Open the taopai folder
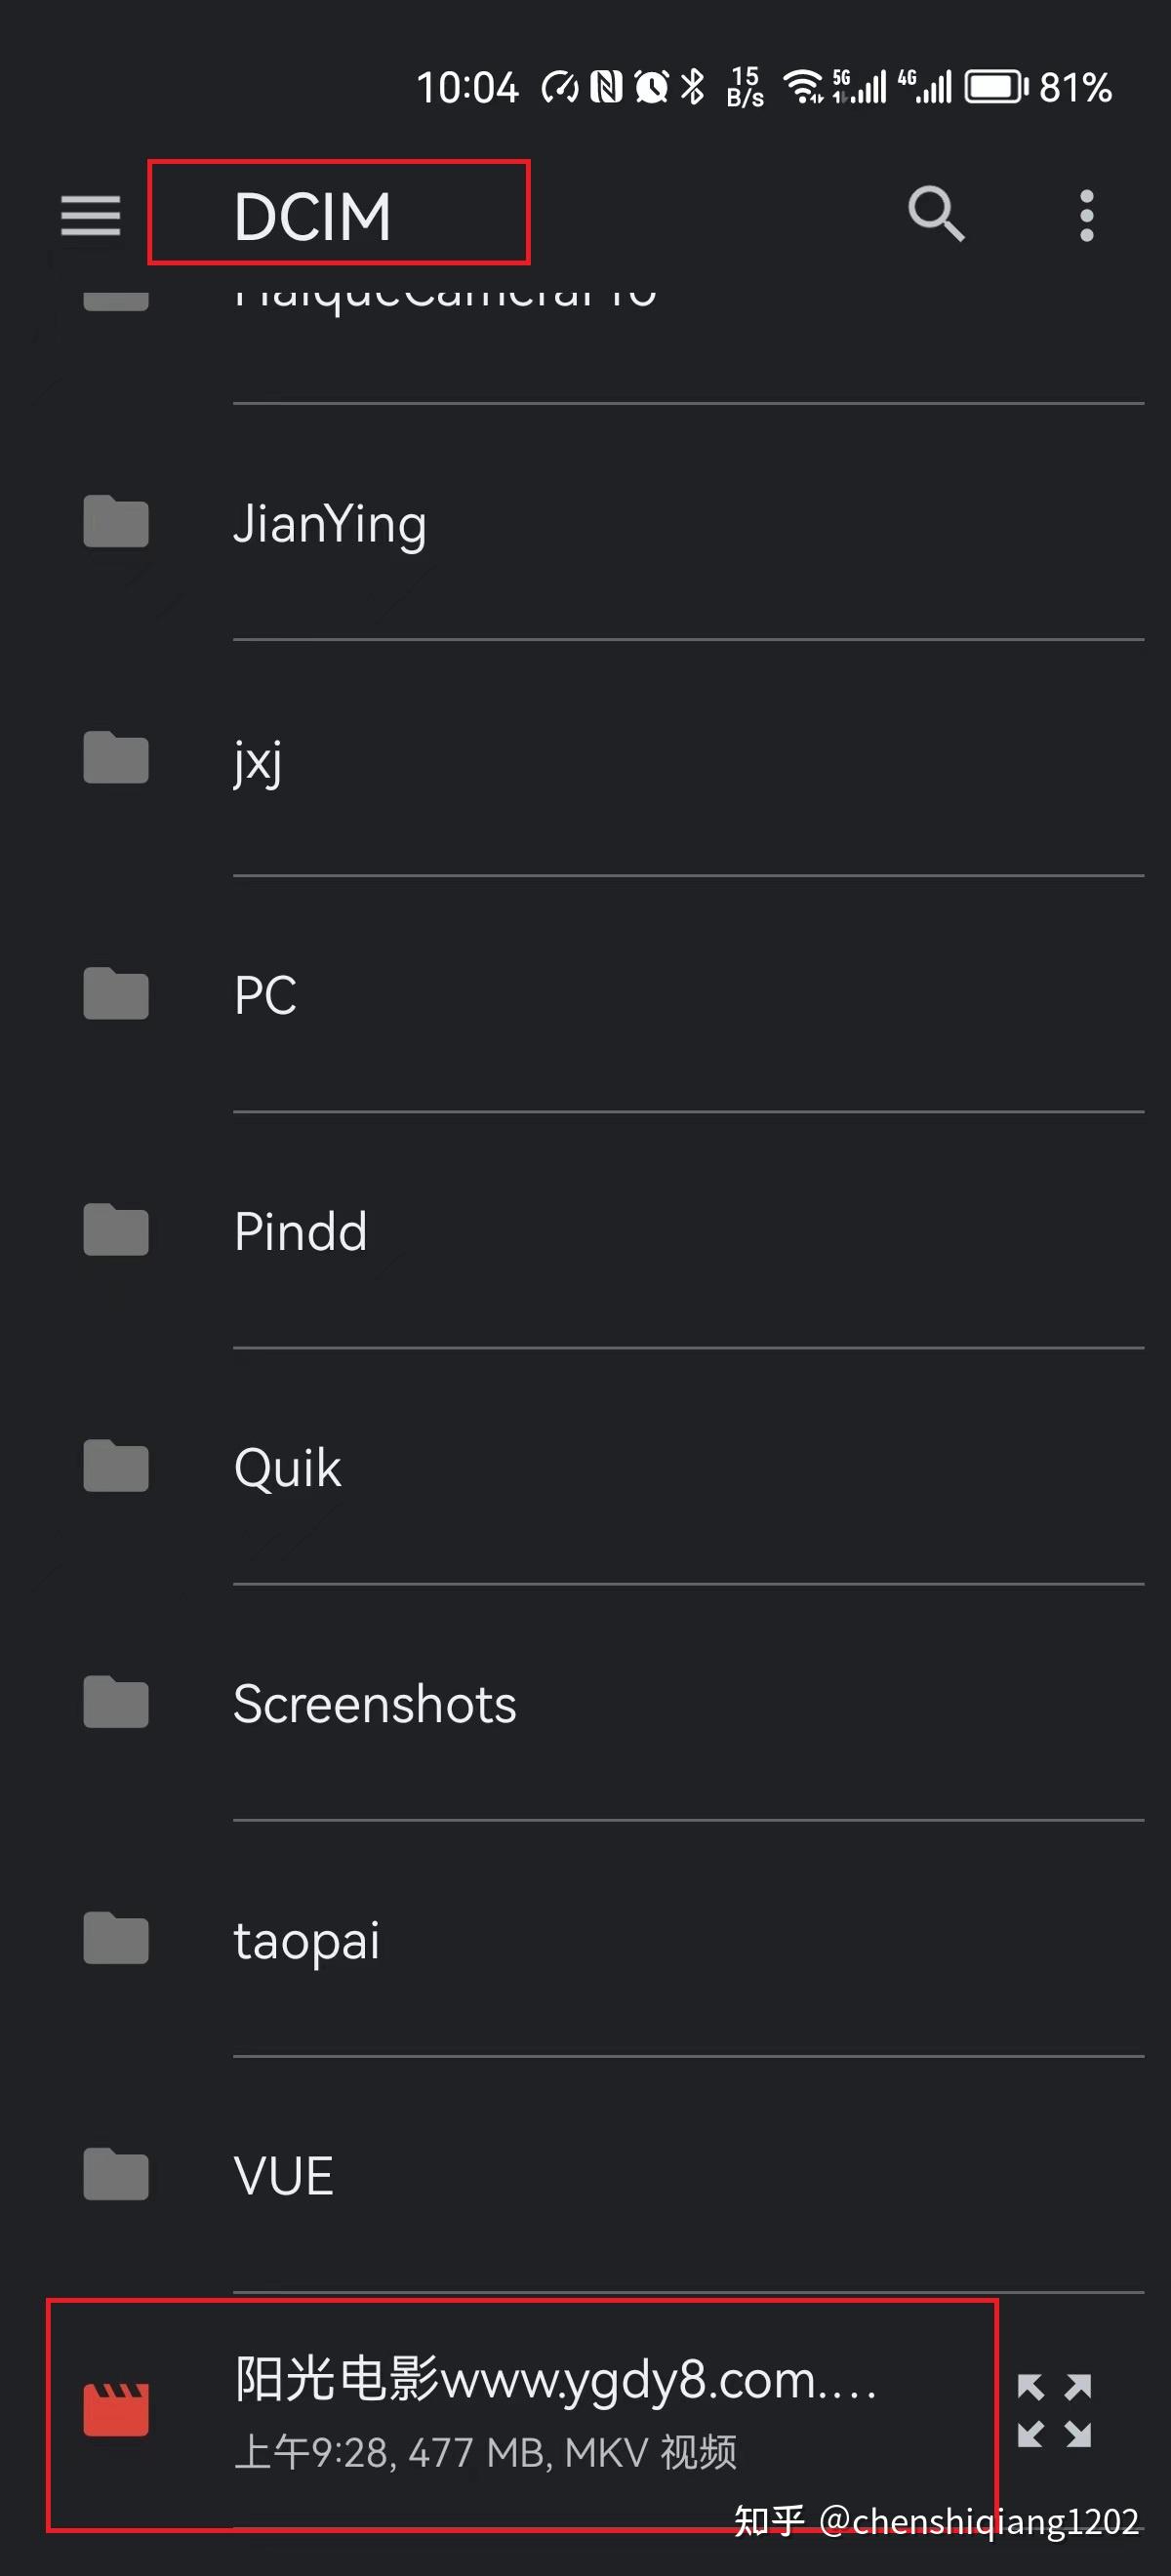The width and height of the screenshot is (1171, 2576). tap(306, 1940)
